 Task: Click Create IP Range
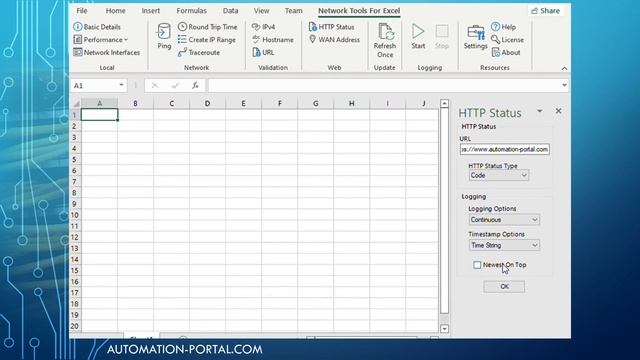pyautogui.click(x=207, y=40)
